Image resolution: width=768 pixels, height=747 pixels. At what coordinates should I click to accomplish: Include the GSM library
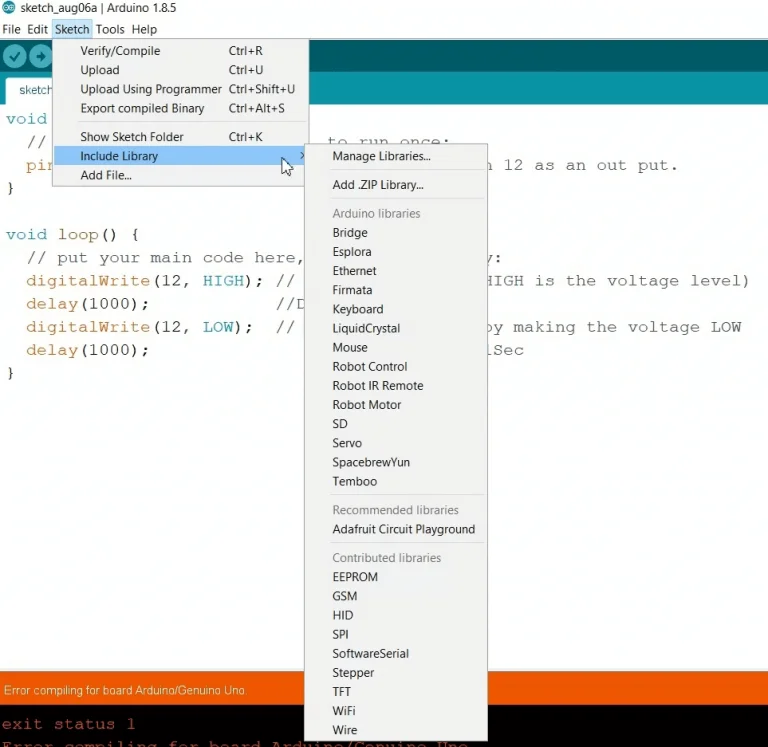pyautogui.click(x=396, y=596)
